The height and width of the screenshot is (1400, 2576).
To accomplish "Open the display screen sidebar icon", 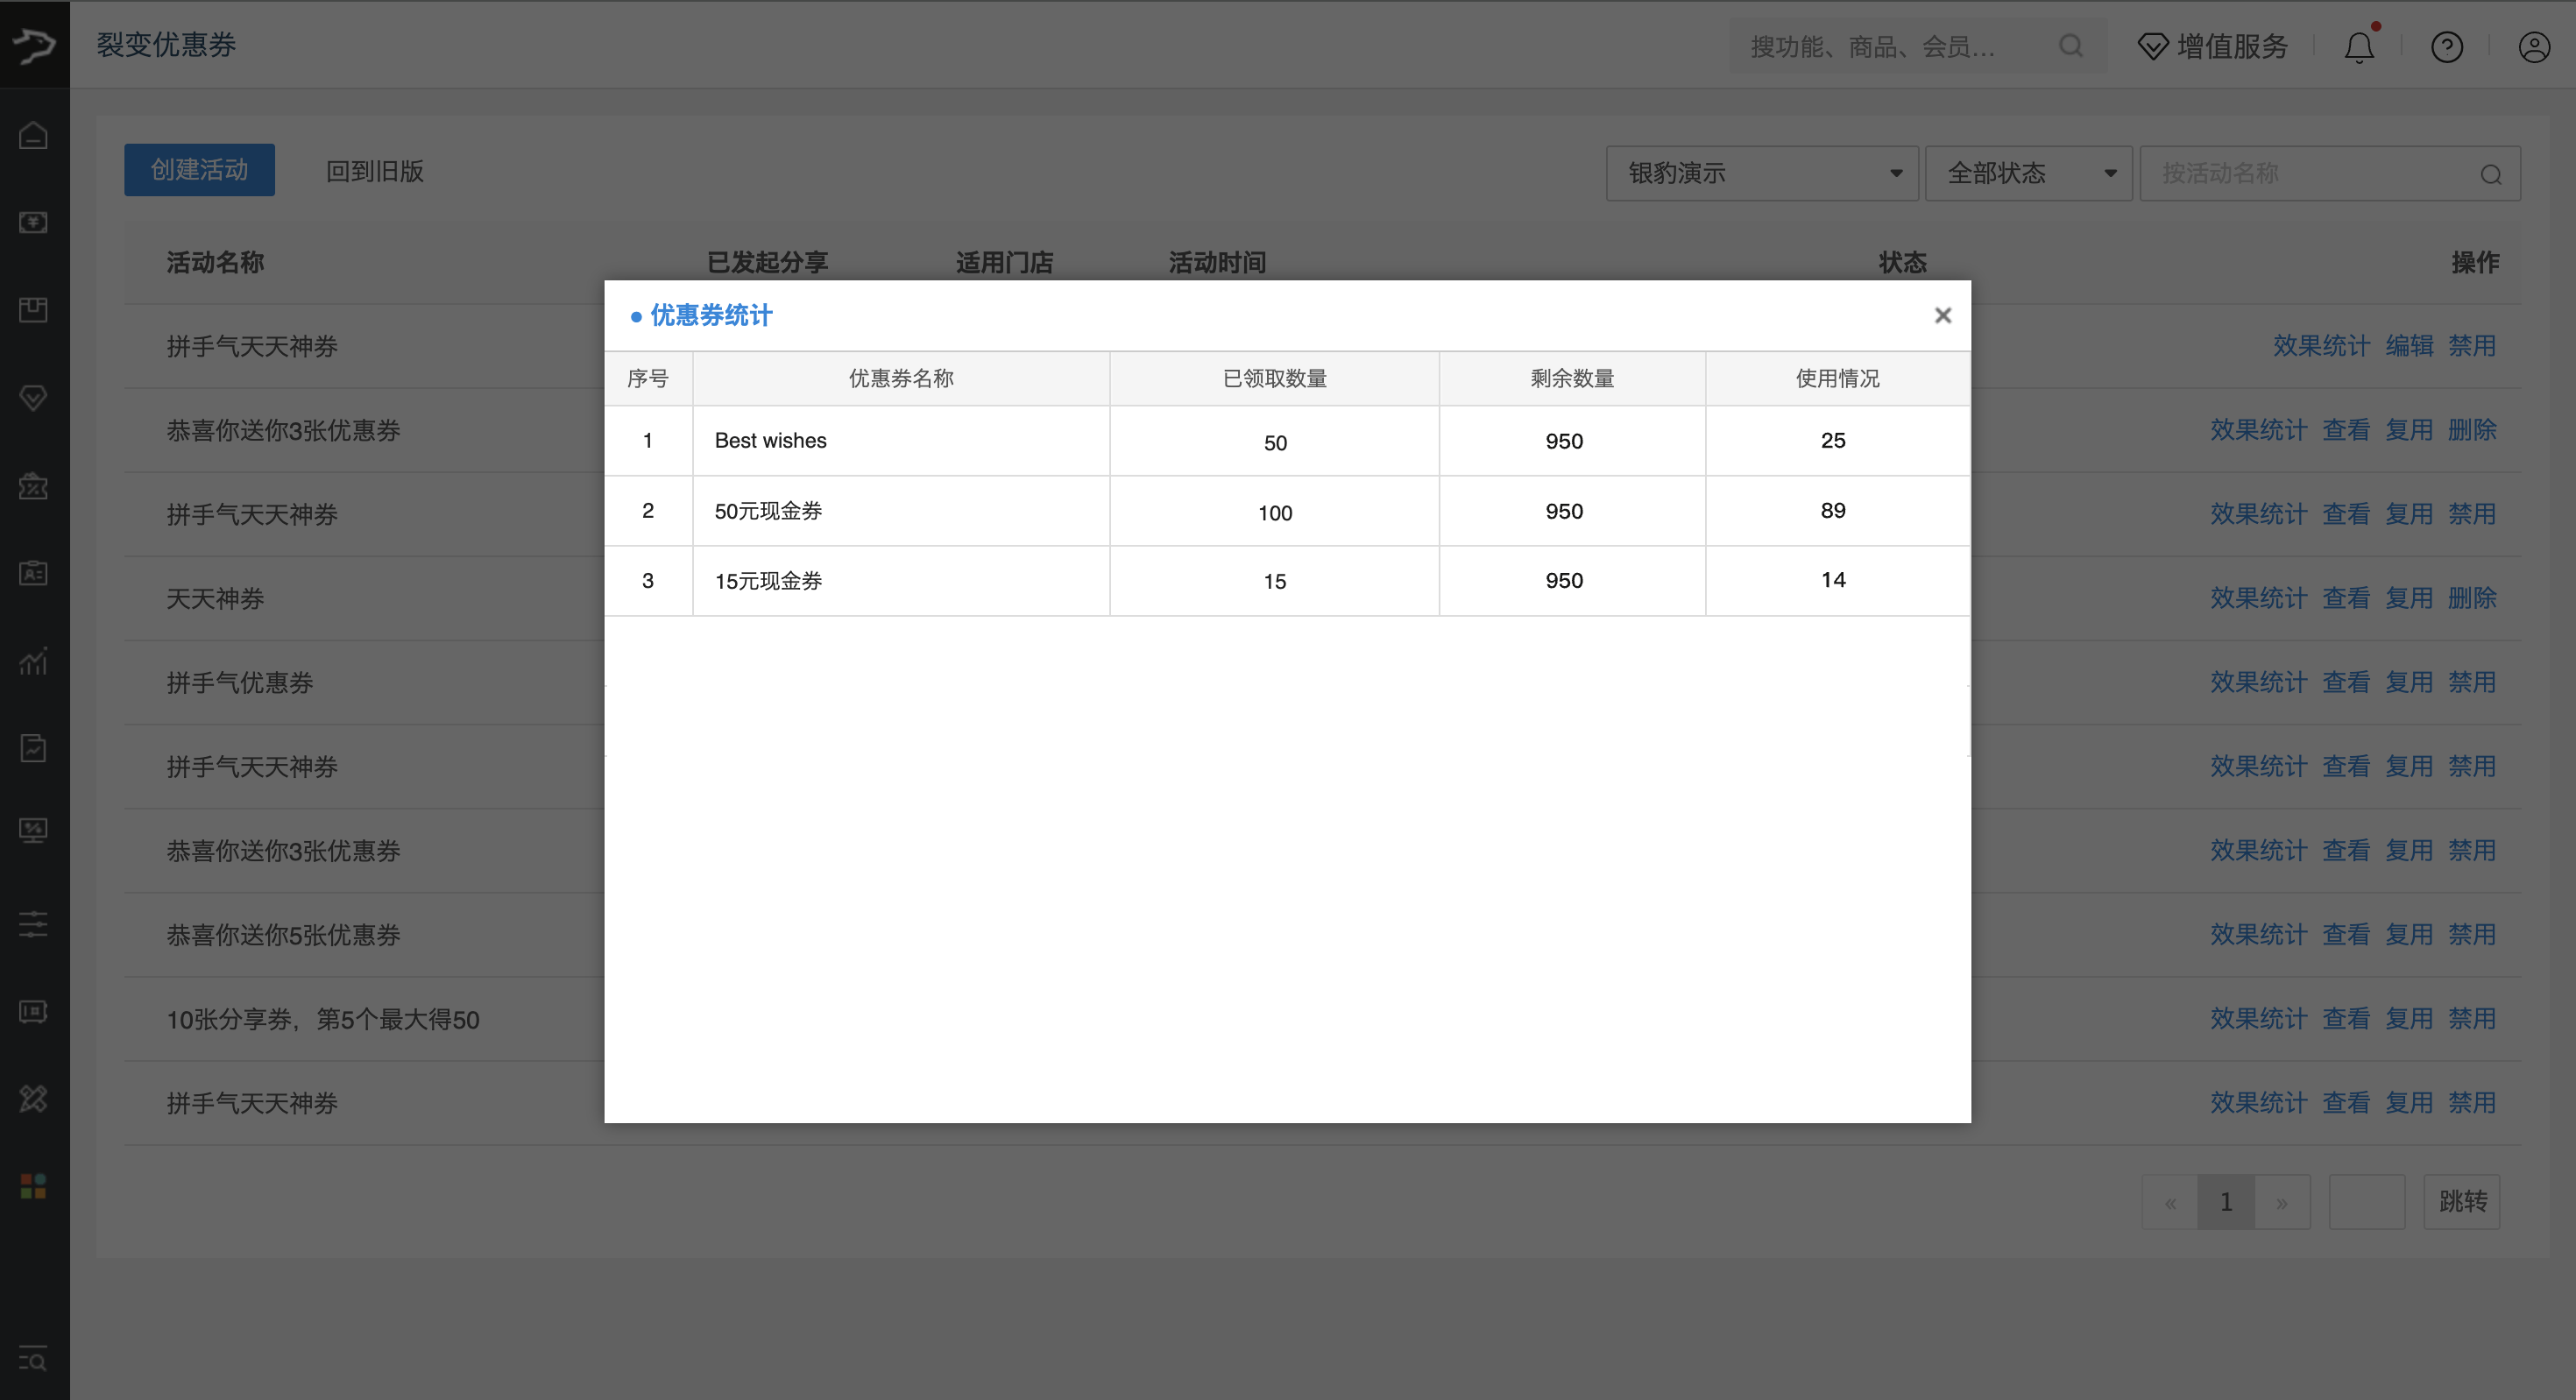I will coord(34,1011).
